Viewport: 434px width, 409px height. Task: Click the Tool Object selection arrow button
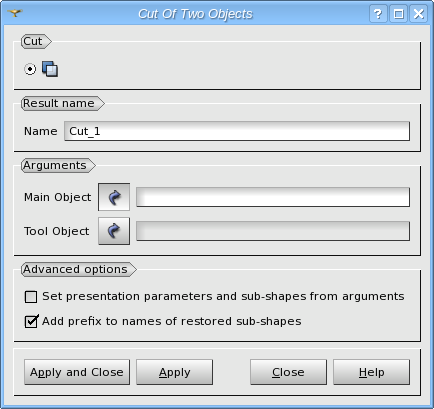click(x=114, y=231)
